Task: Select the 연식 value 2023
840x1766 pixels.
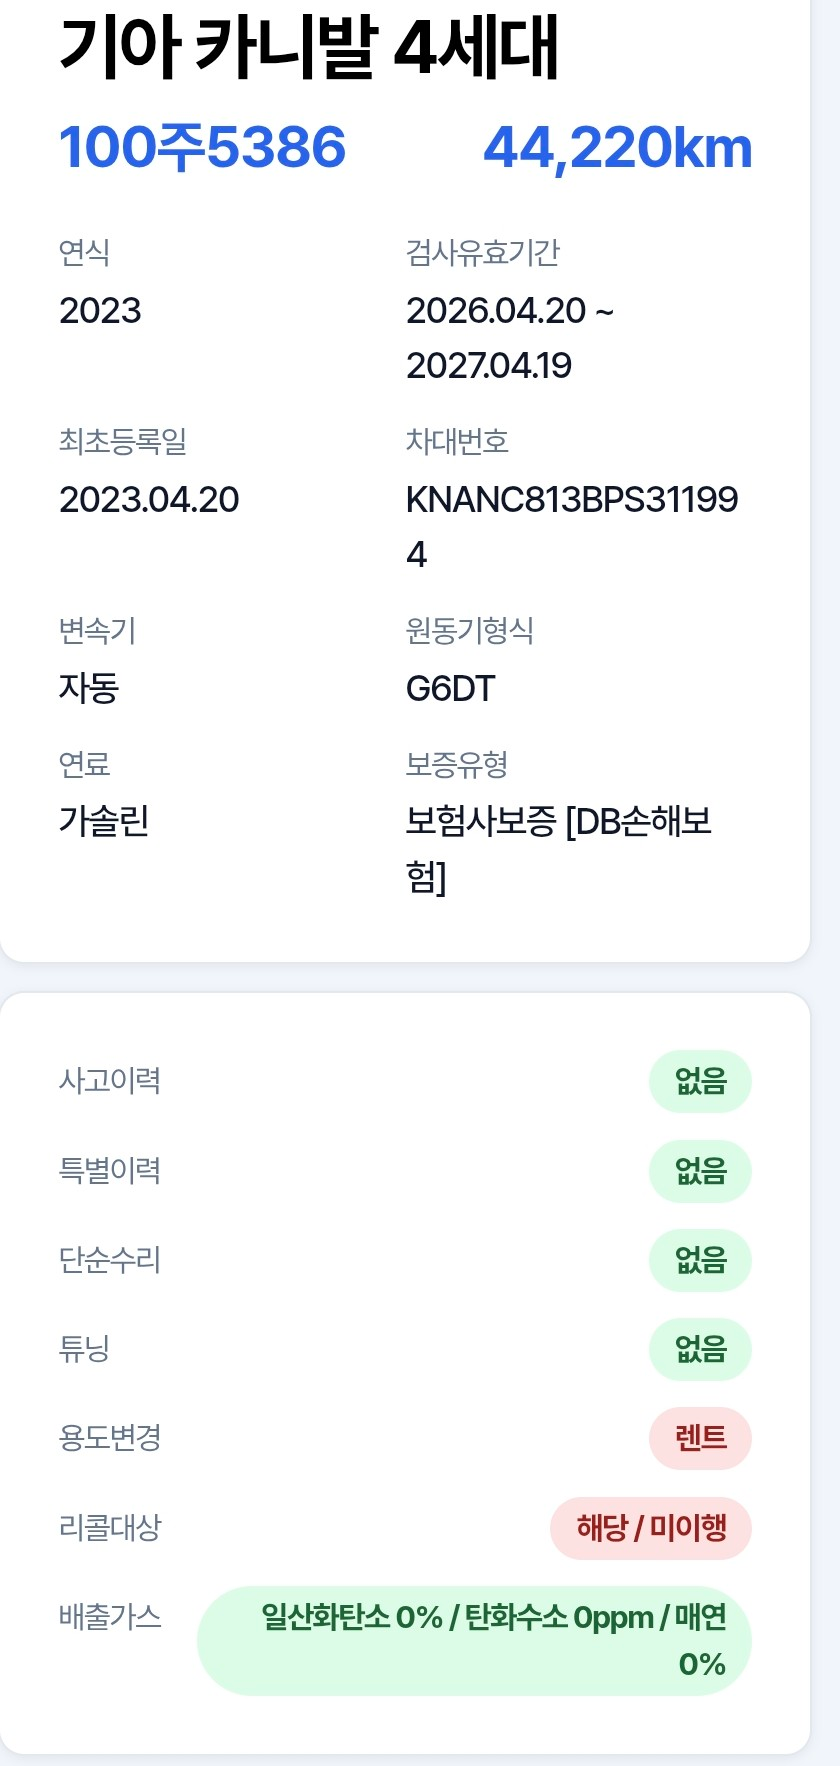Action: [100, 311]
